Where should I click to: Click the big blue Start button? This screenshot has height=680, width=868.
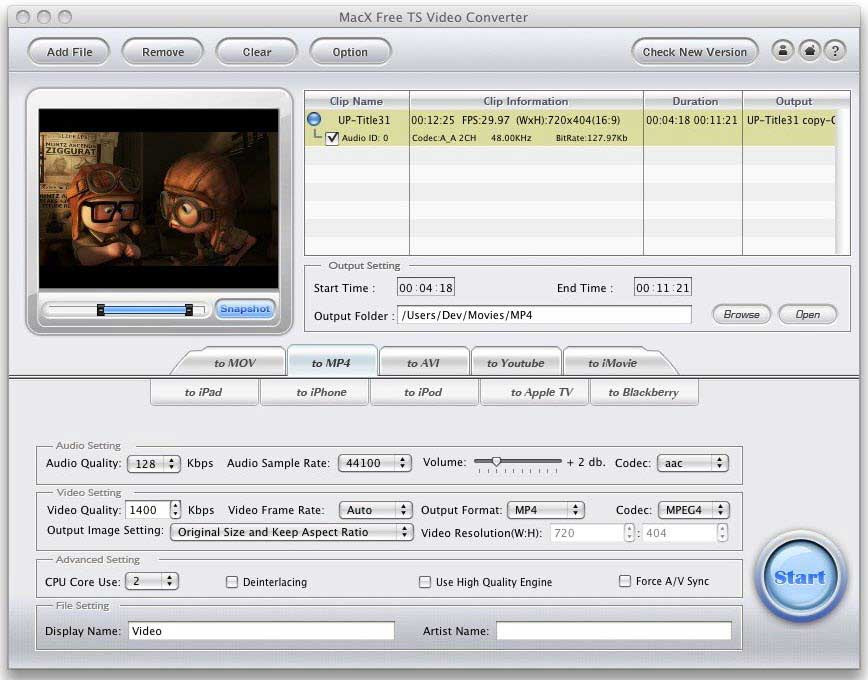pos(800,577)
